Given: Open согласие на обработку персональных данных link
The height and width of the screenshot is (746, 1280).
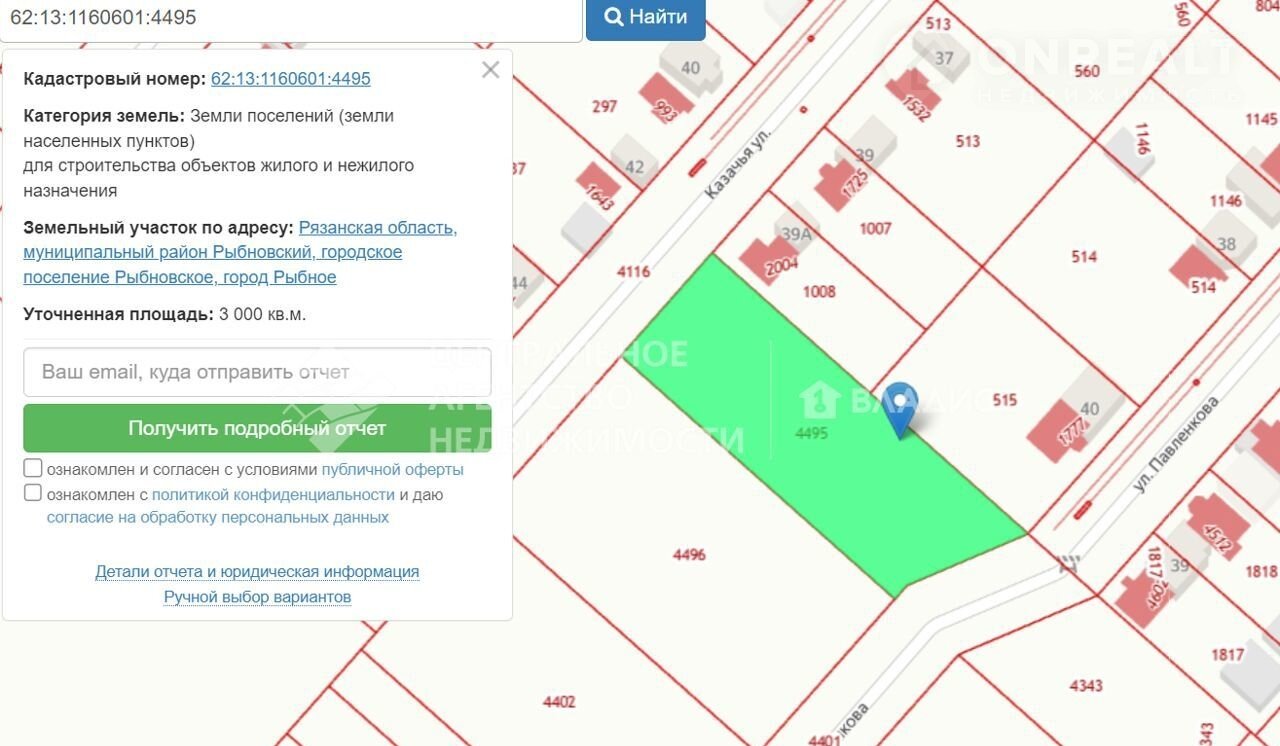Looking at the screenshot, I should (217, 518).
